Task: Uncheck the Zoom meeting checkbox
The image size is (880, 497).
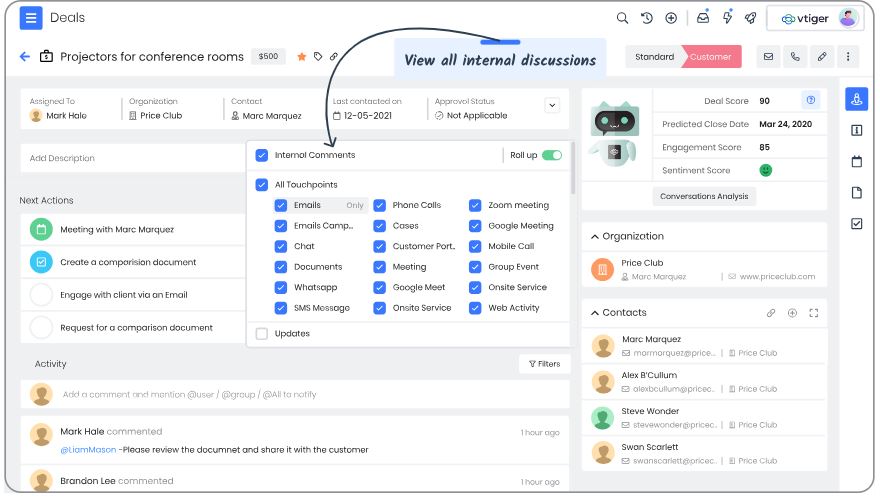Action: [x=475, y=205]
